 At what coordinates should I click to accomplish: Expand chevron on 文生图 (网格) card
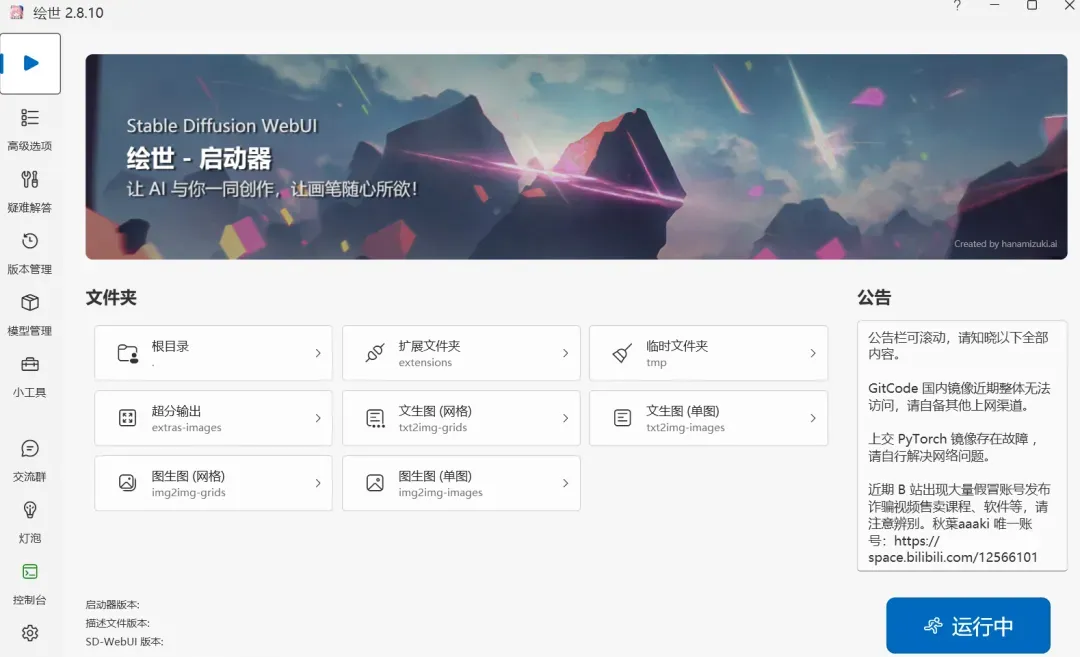pyautogui.click(x=565, y=418)
